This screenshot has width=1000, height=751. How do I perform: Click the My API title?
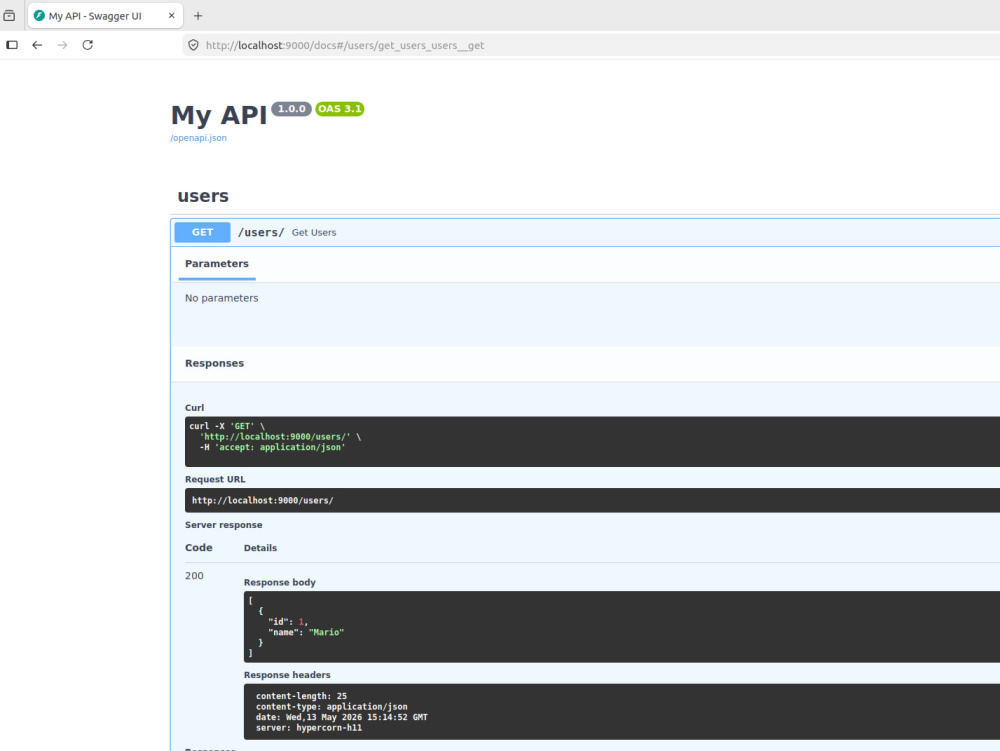(219, 115)
